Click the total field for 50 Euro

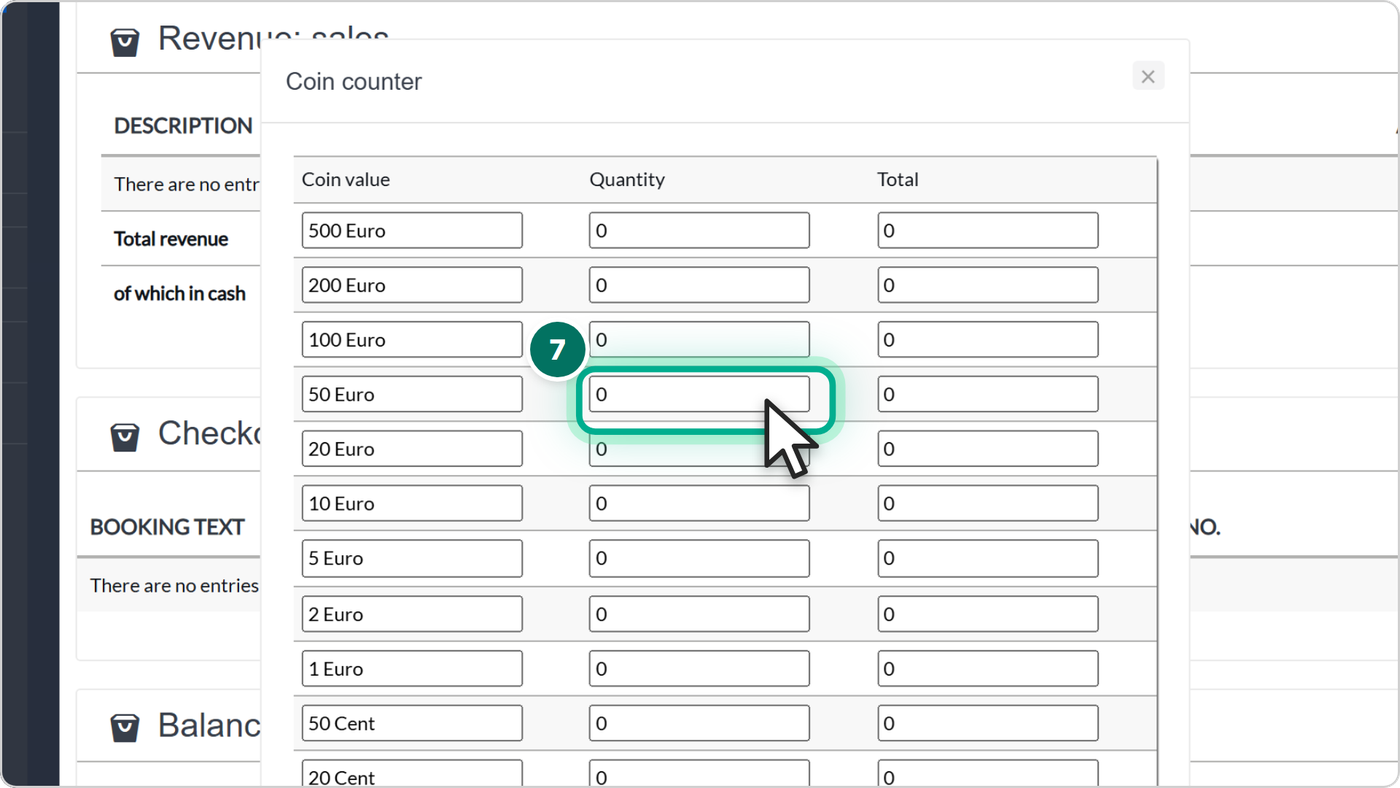point(988,394)
